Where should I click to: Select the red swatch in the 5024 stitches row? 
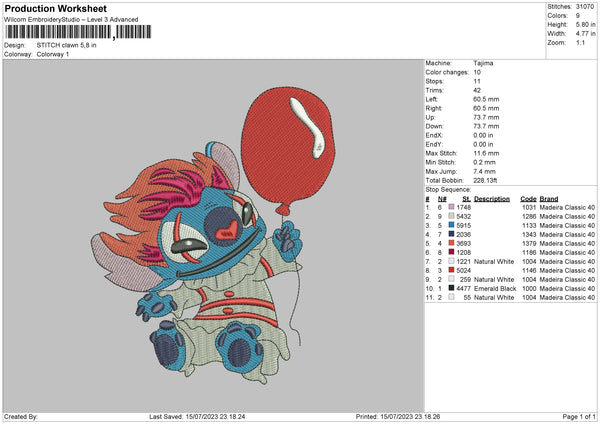pos(452,270)
